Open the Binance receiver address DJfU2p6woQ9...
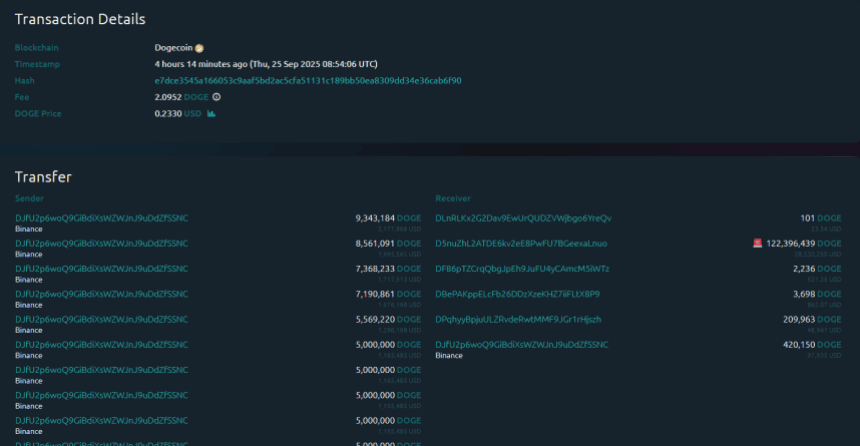This screenshot has width=860, height=446. 521,345
